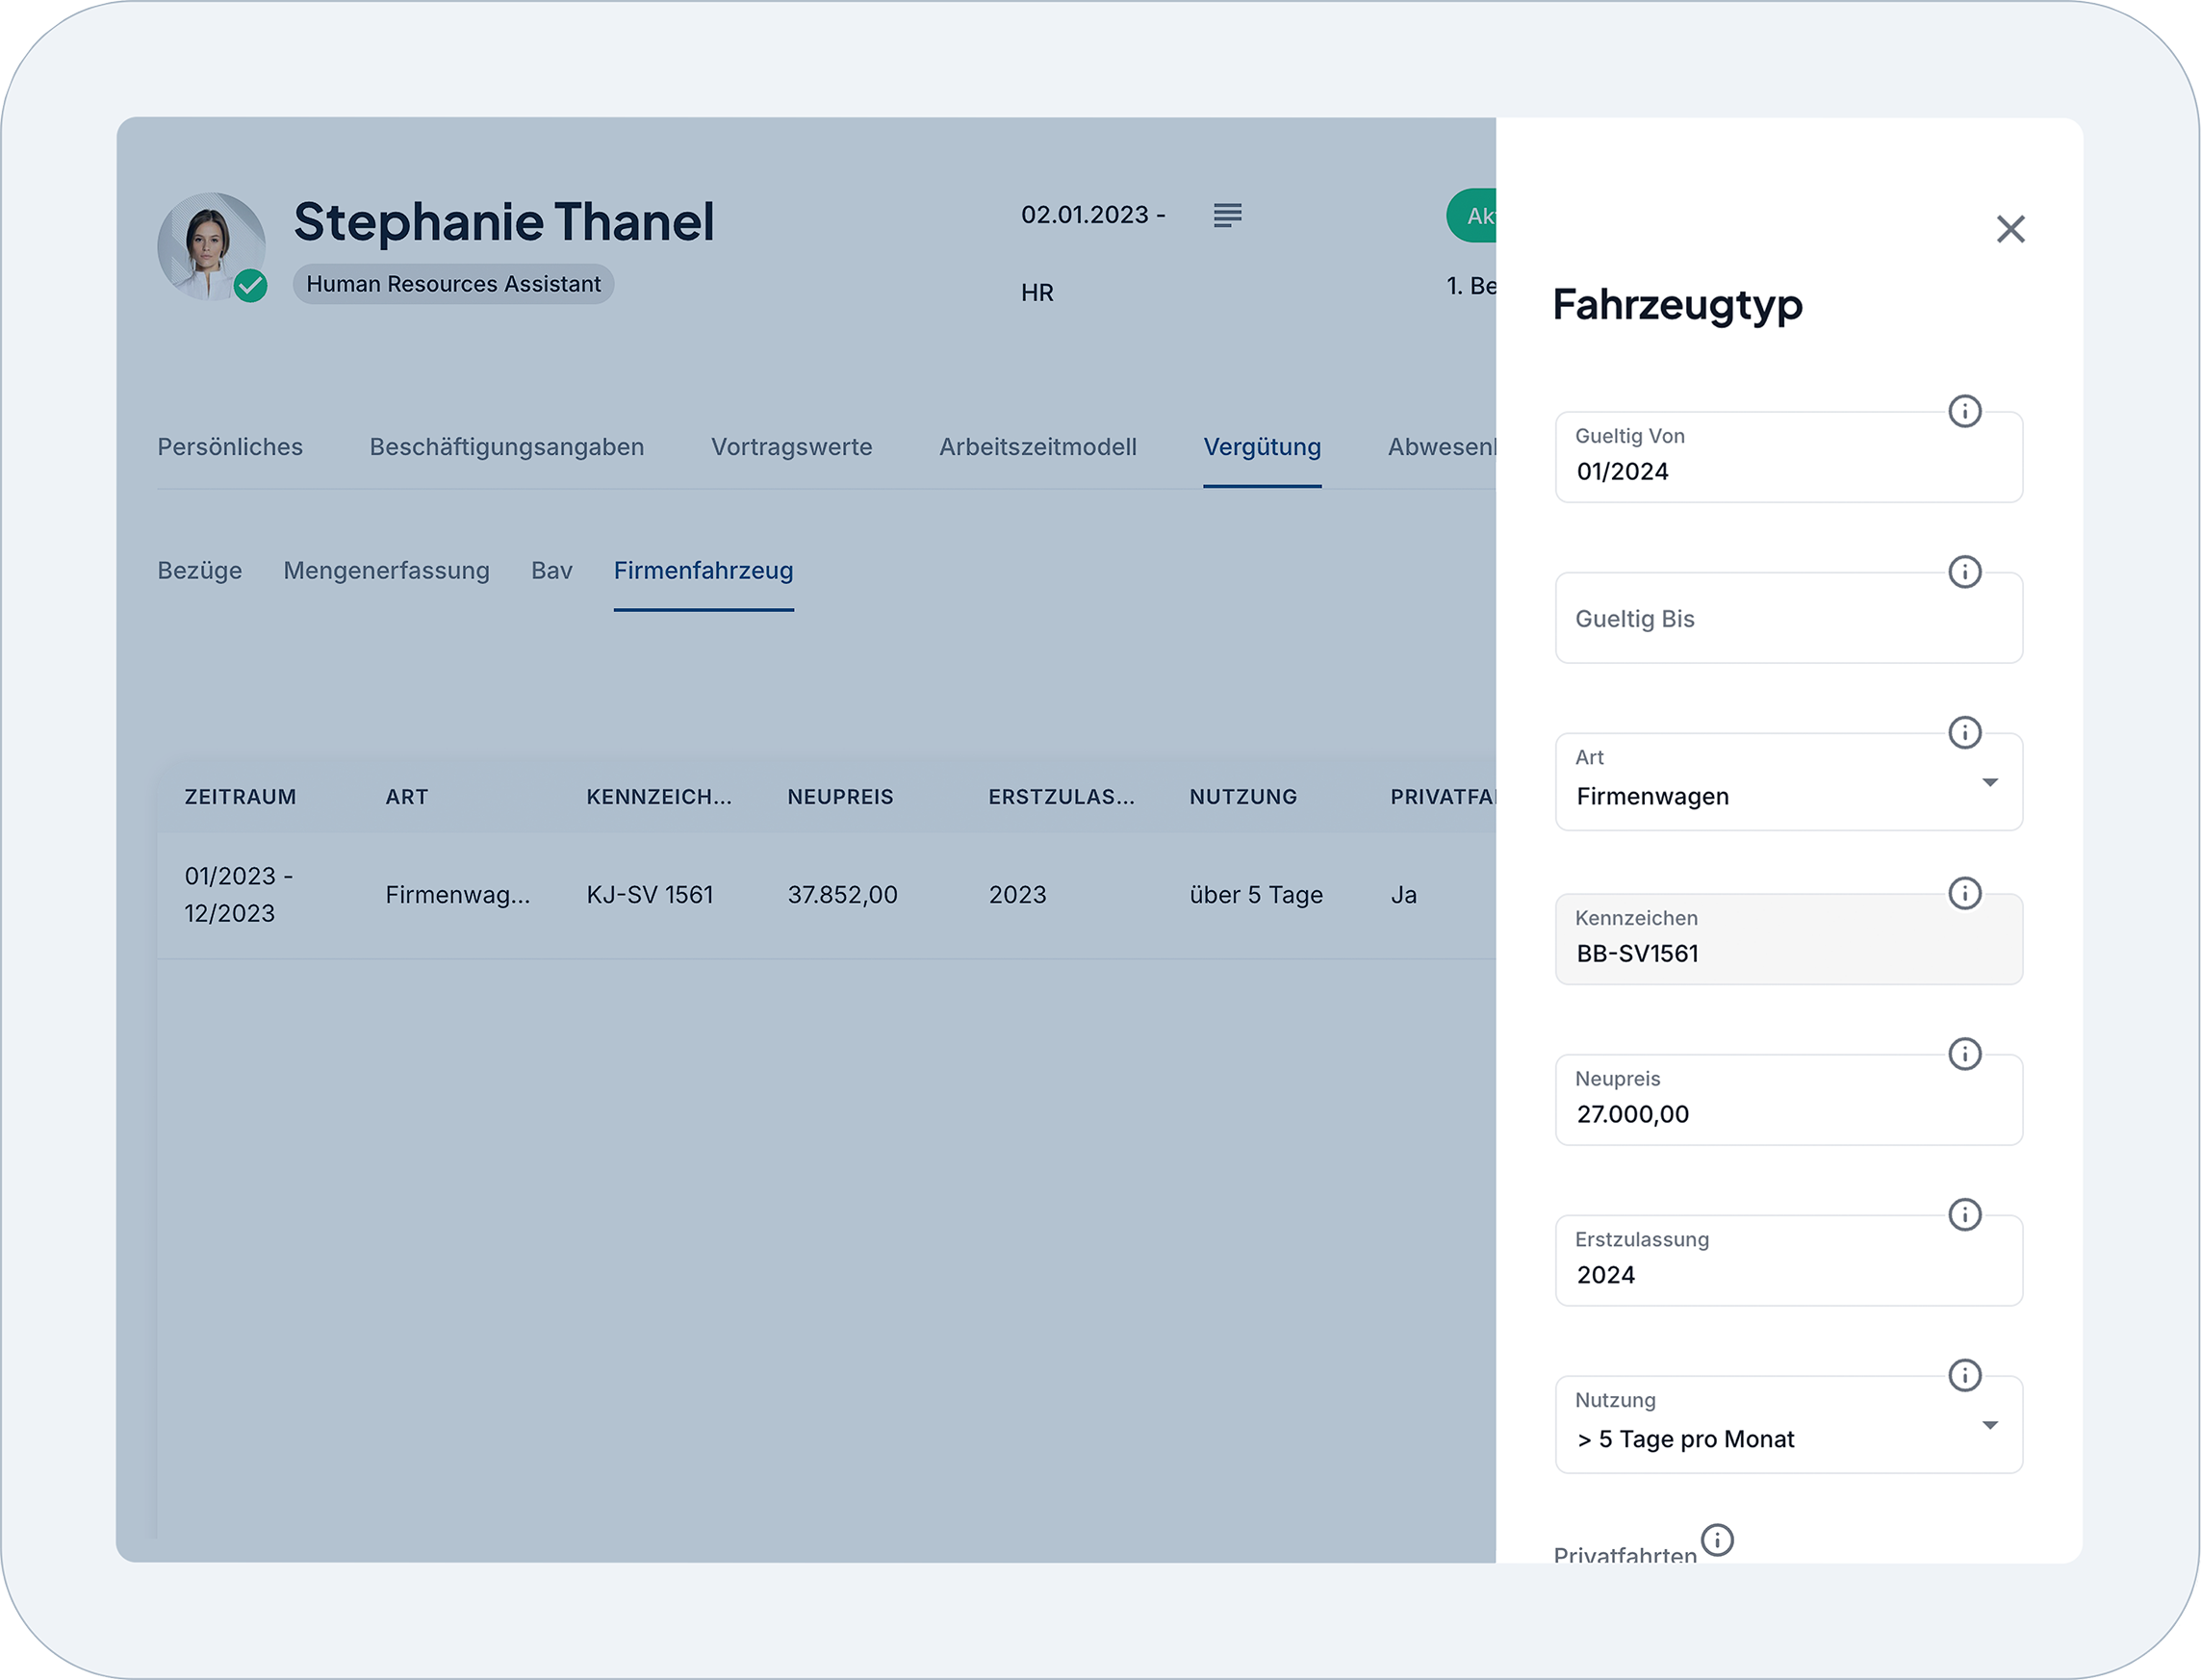Select table cell 01/2023 - 12/2023
Viewport: 2201px width, 1680px height.
click(238, 894)
